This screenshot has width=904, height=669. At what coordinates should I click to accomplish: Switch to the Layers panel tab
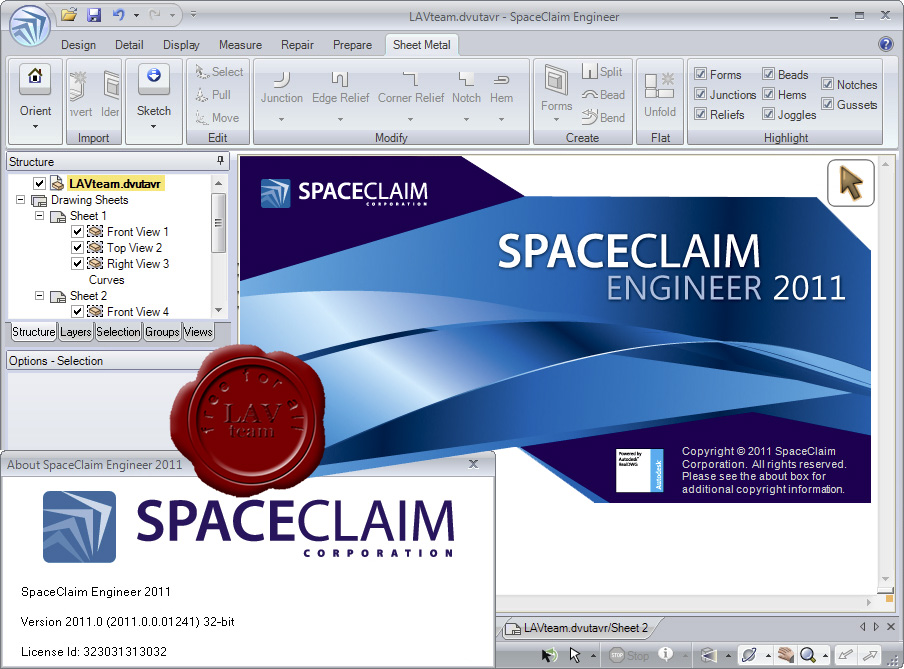(x=76, y=332)
